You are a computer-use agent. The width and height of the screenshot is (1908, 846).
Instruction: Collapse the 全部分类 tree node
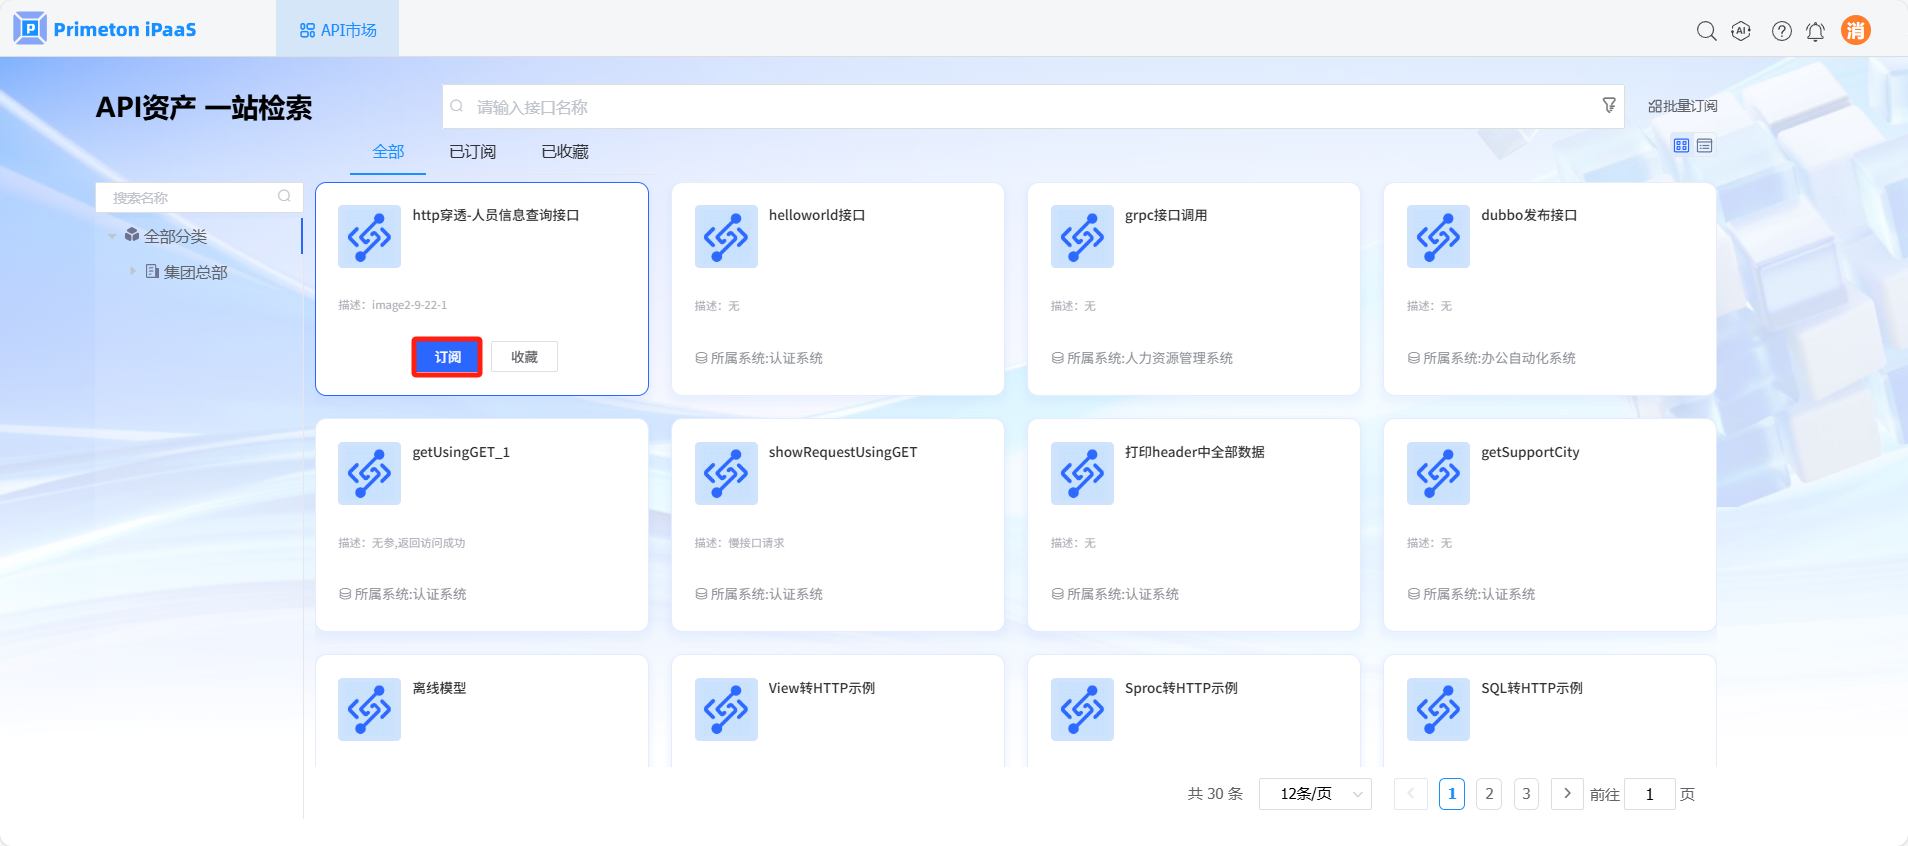click(112, 236)
